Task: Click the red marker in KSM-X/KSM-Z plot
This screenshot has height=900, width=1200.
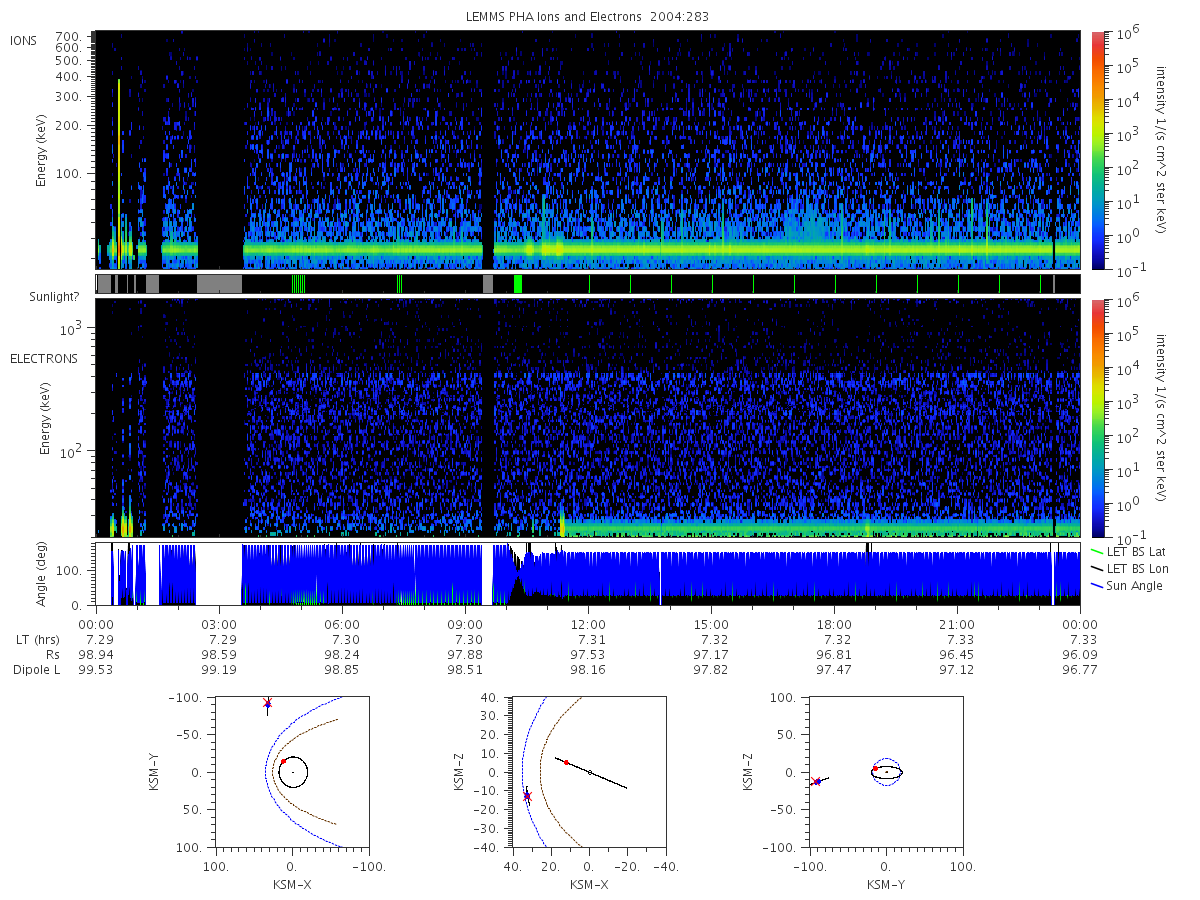Action: (x=566, y=762)
